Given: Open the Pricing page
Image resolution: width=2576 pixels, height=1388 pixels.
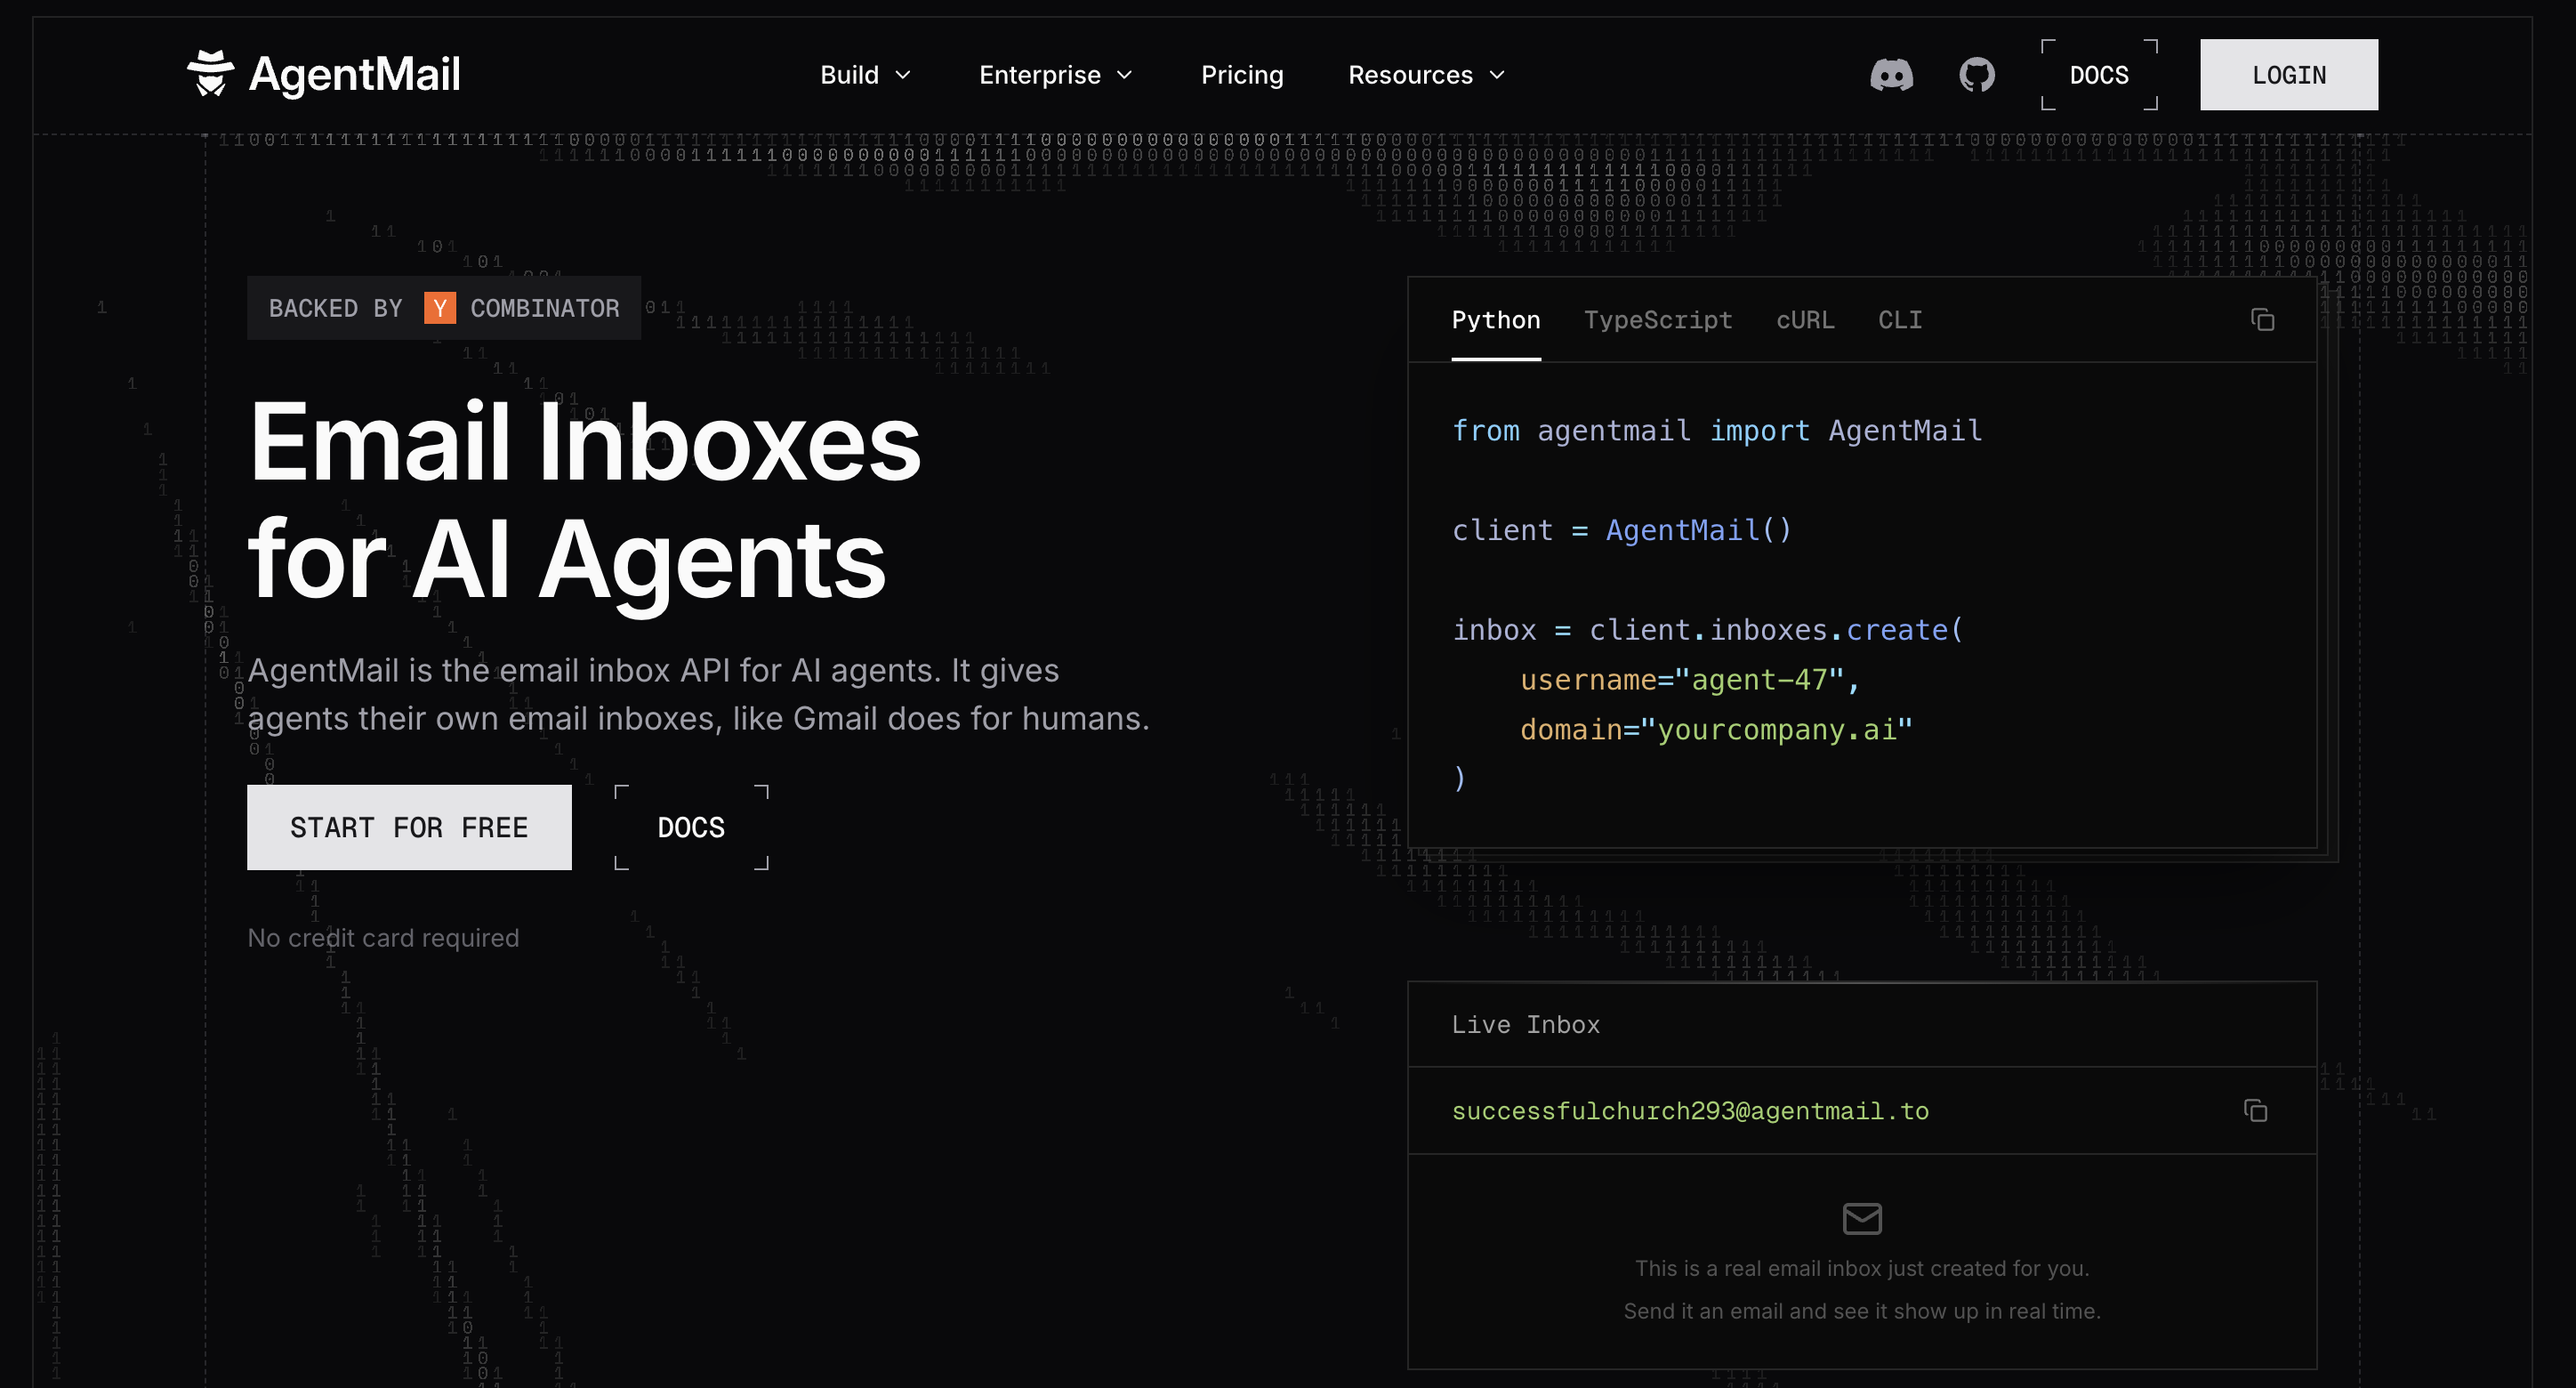Looking at the screenshot, I should coord(1242,75).
